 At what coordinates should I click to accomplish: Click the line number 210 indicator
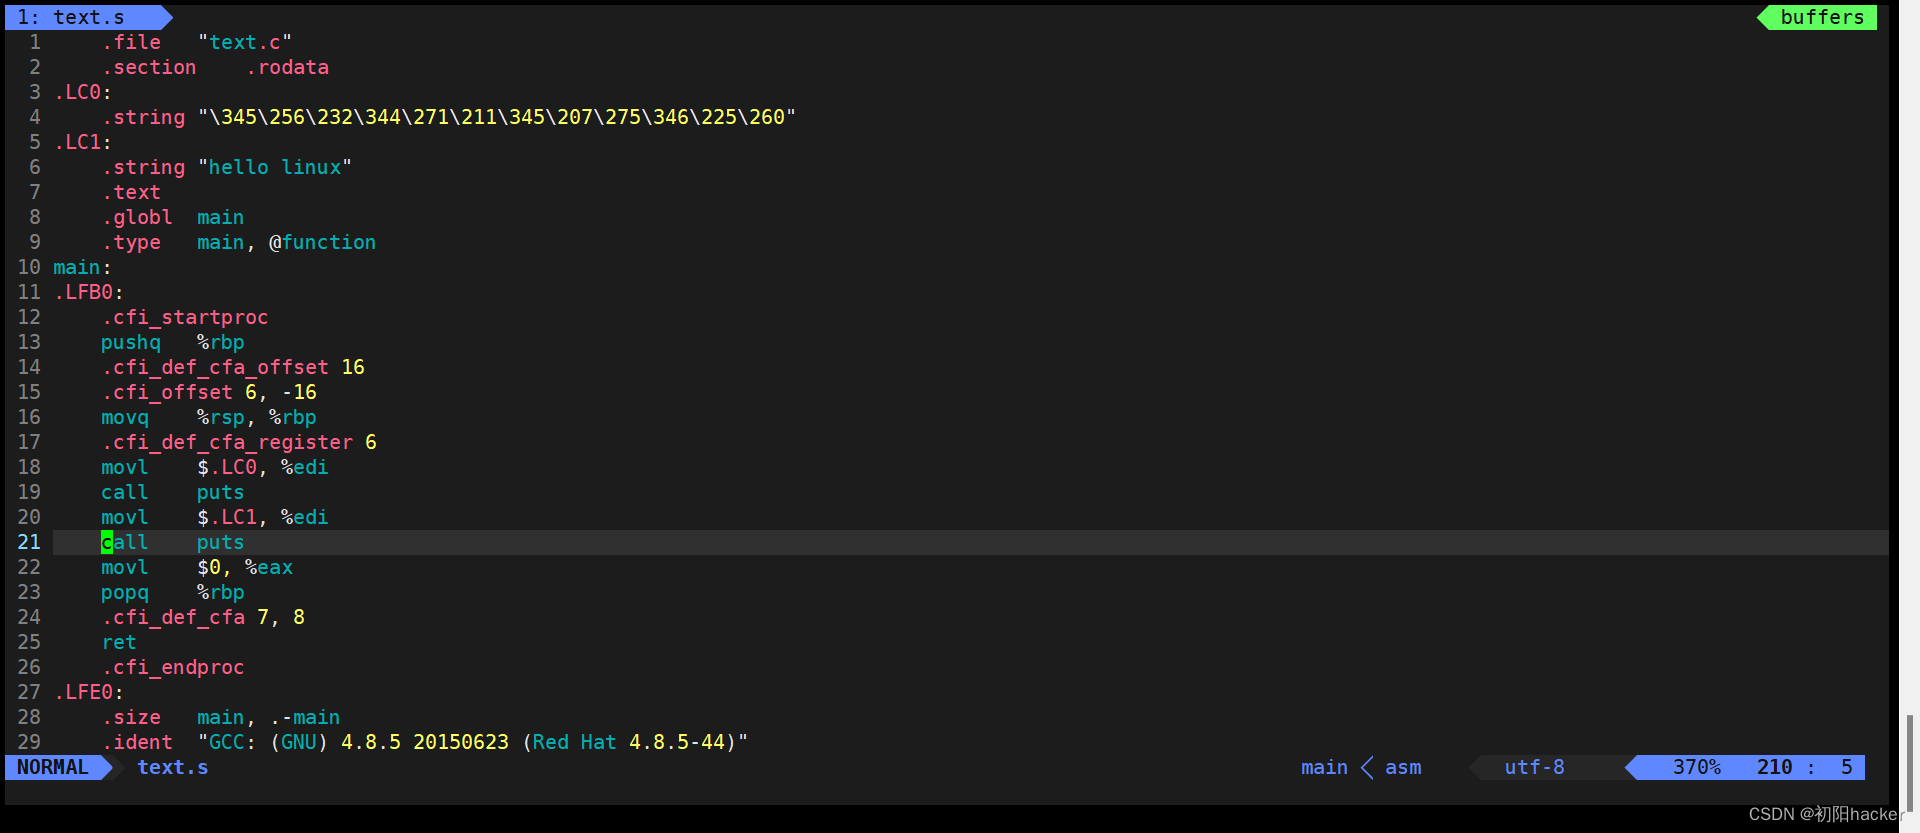click(1775, 767)
